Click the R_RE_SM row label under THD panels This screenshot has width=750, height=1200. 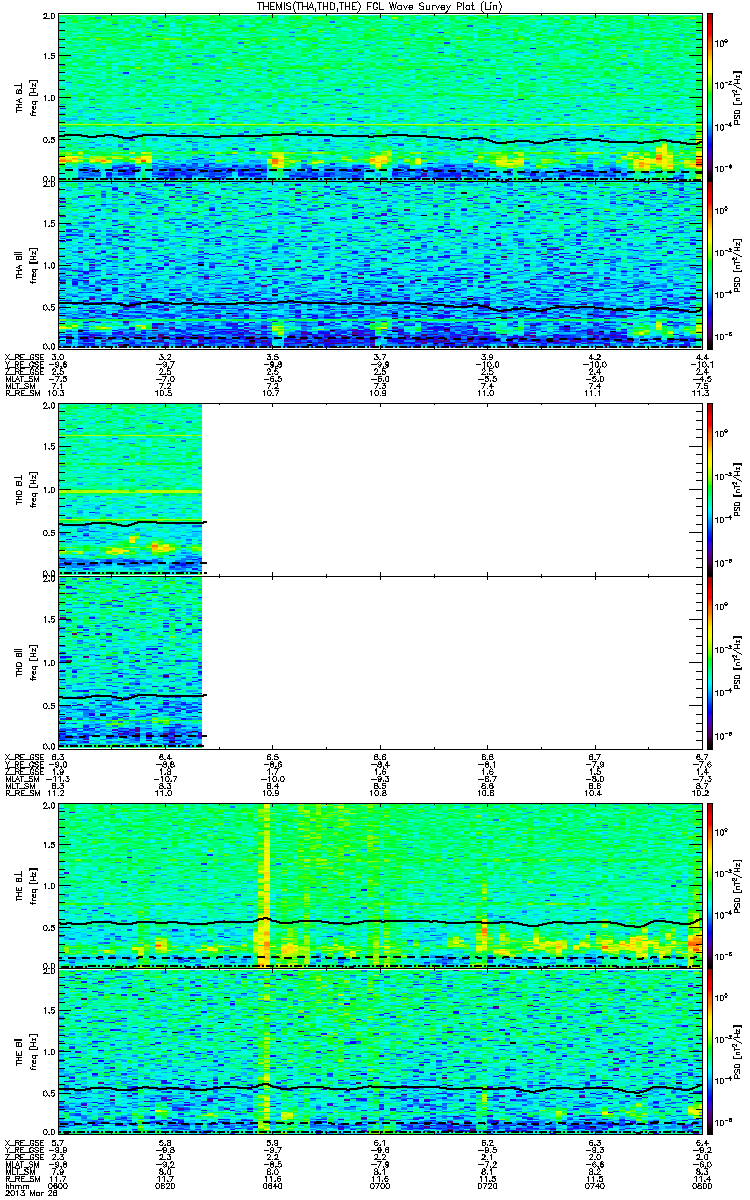coord(22,791)
